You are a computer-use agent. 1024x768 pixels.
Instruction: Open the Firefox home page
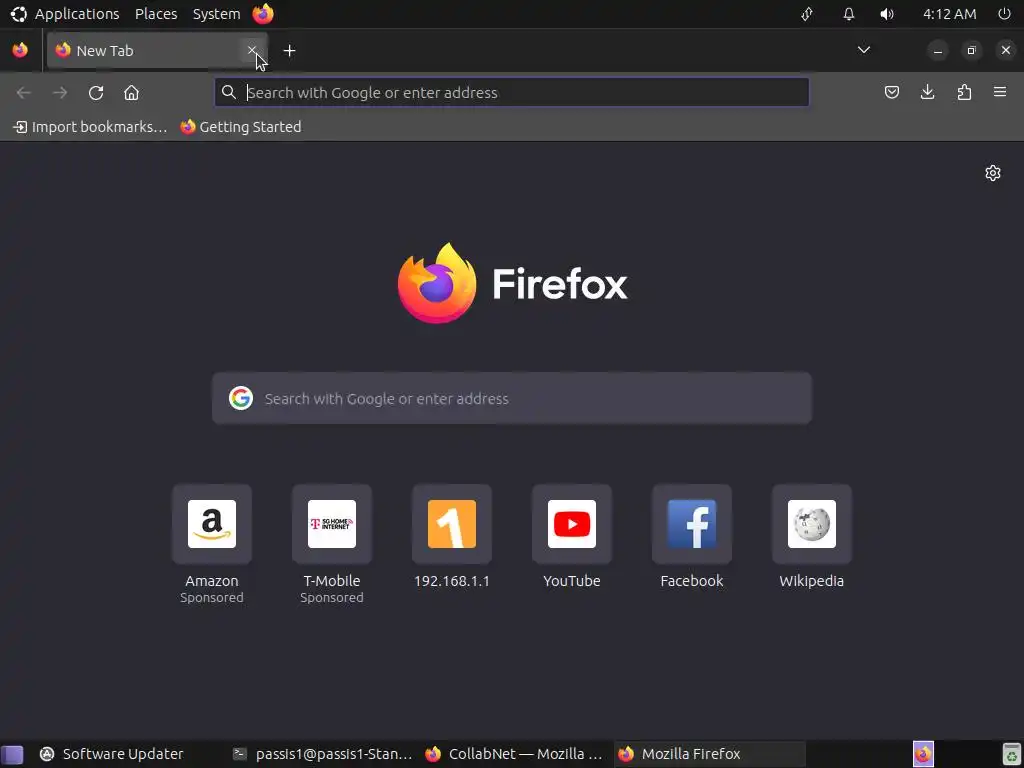click(131, 93)
